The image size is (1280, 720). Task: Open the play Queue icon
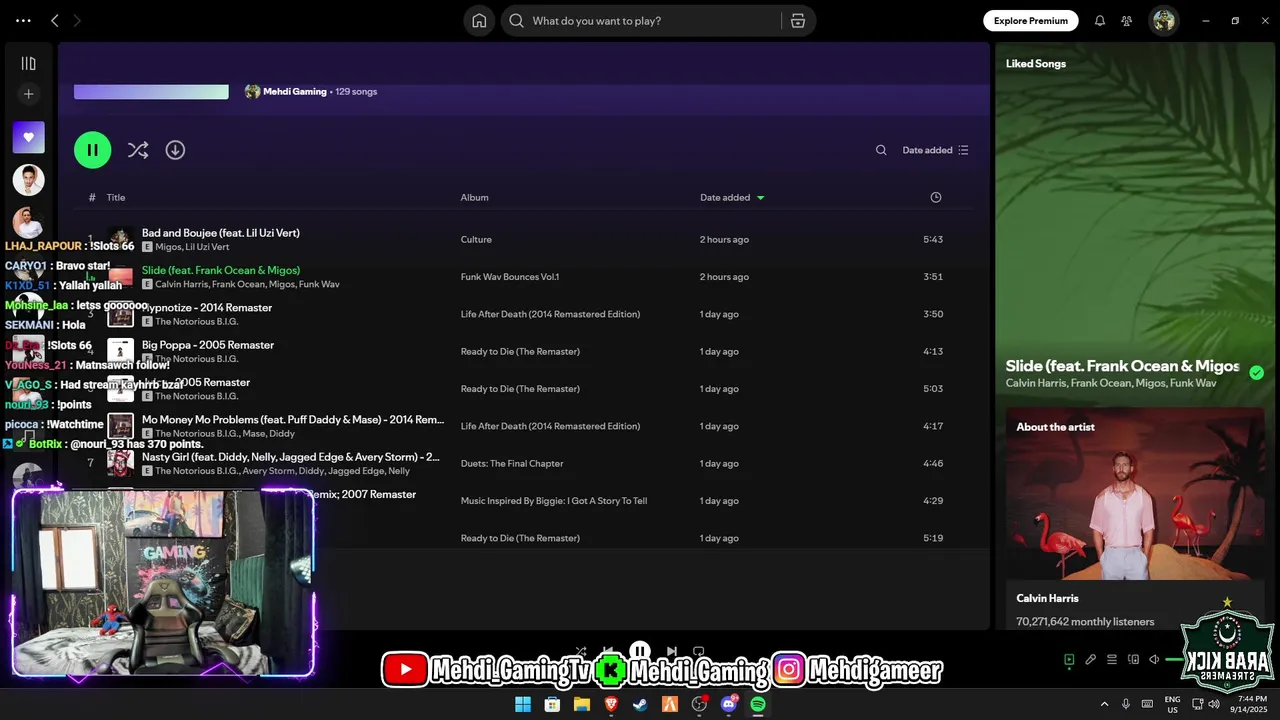pyautogui.click(x=1112, y=660)
